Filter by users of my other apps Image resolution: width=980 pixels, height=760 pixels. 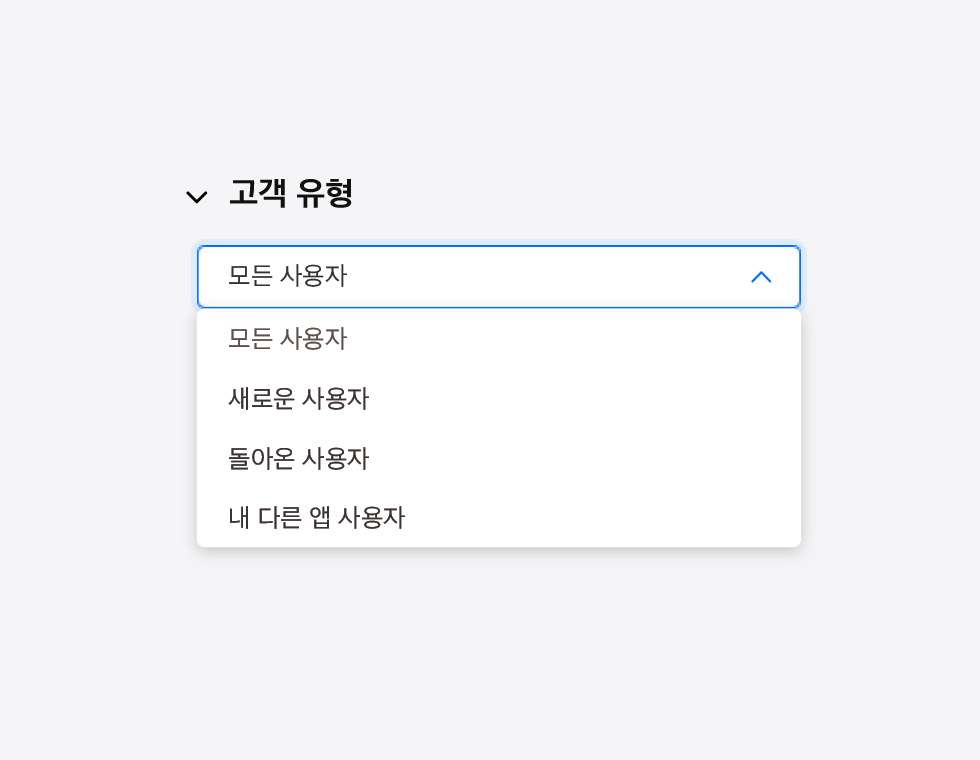pos(316,518)
